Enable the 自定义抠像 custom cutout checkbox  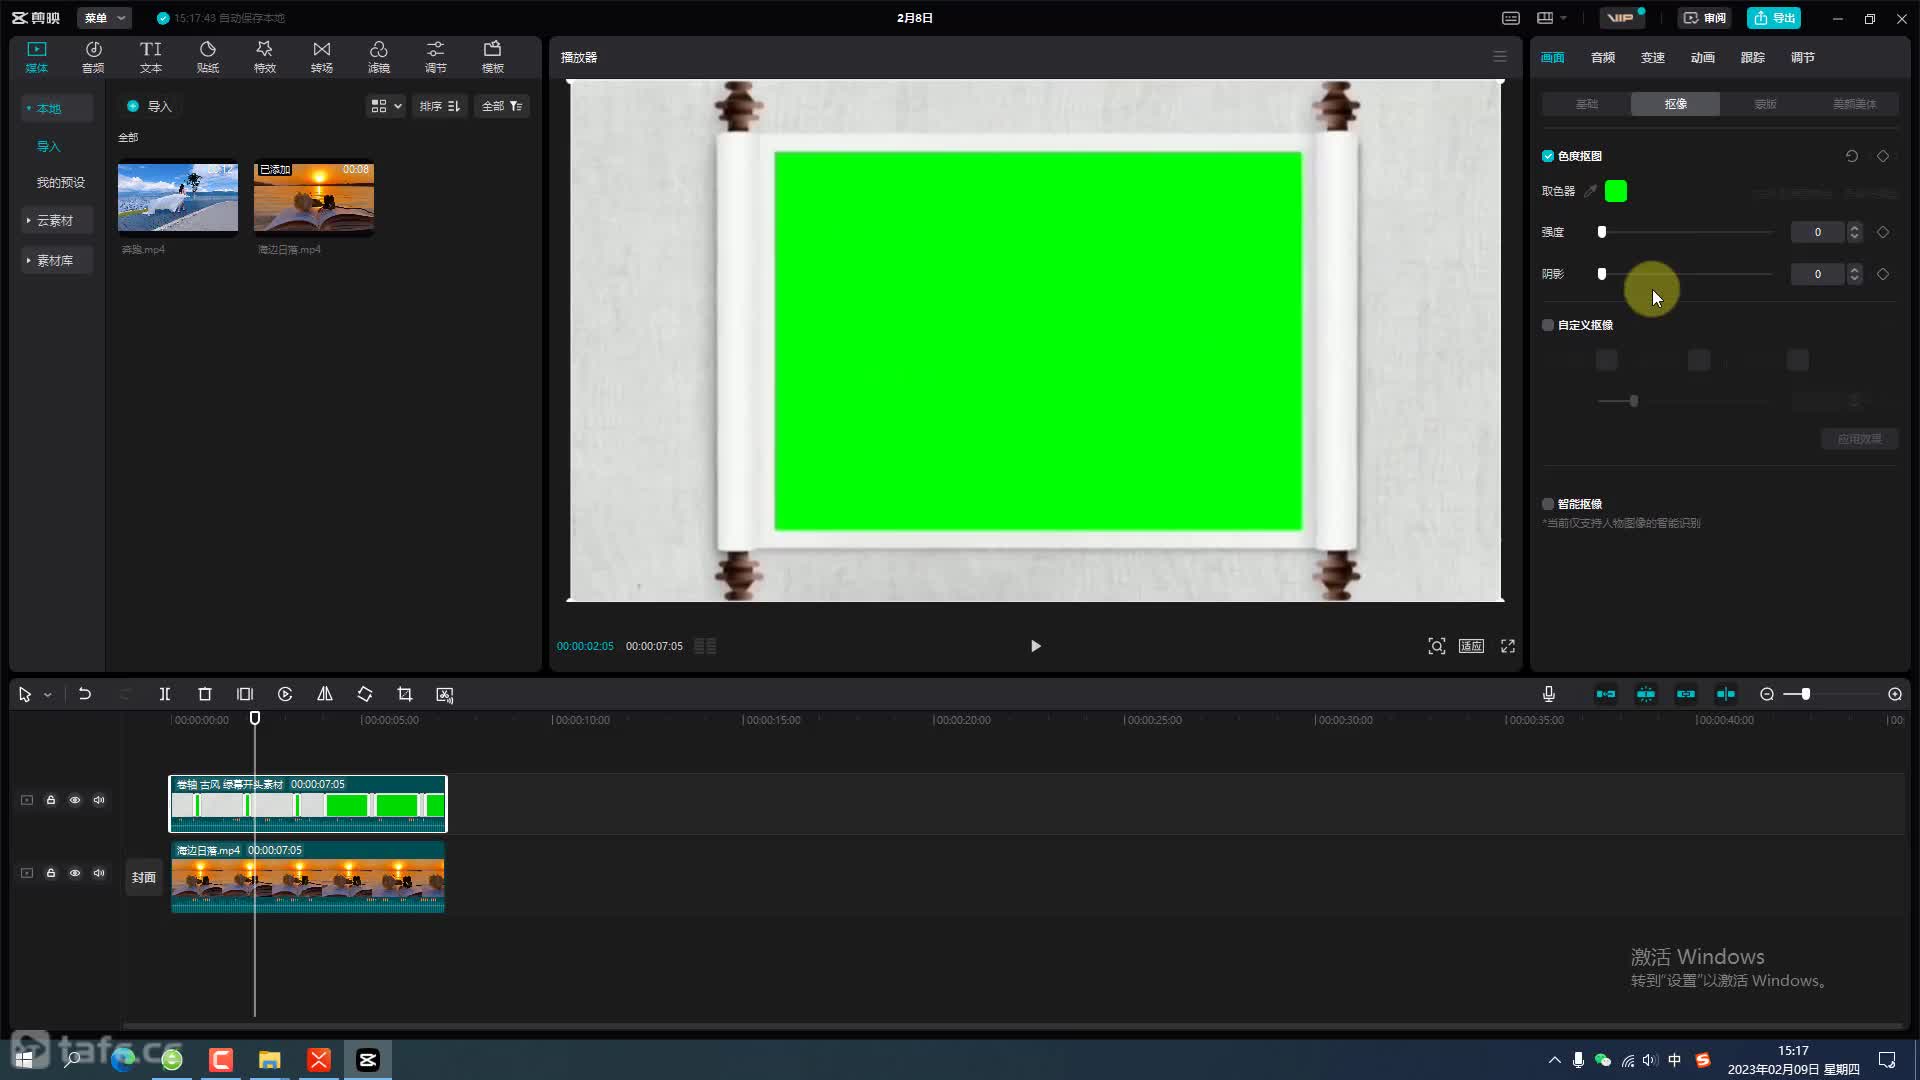click(x=1548, y=325)
